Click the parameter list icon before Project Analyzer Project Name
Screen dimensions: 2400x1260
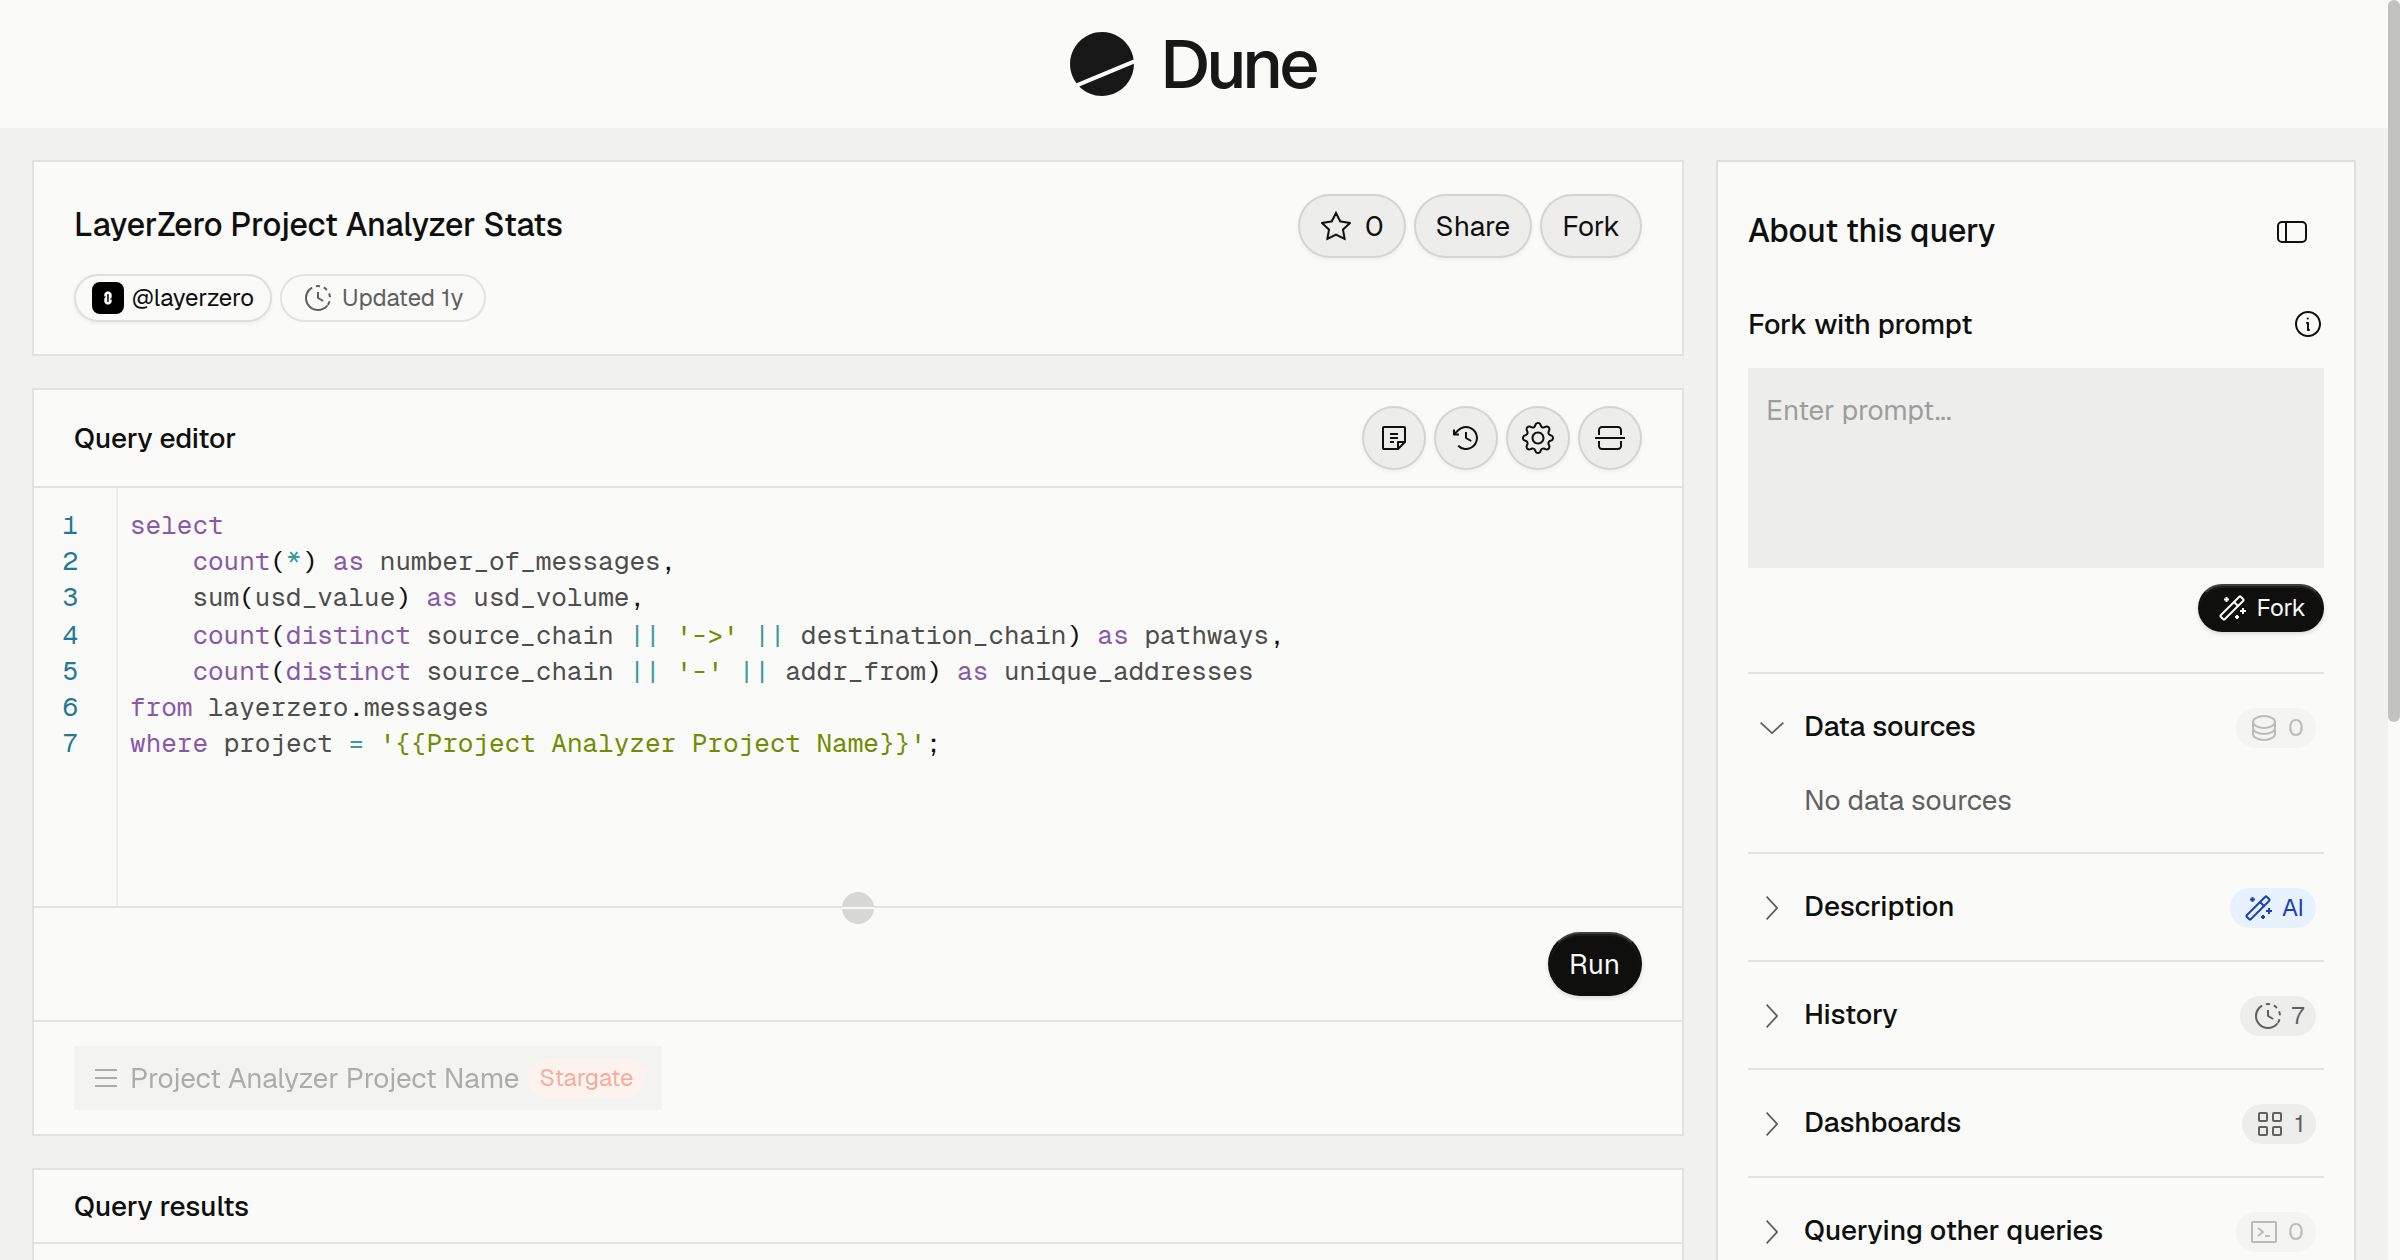click(105, 1078)
